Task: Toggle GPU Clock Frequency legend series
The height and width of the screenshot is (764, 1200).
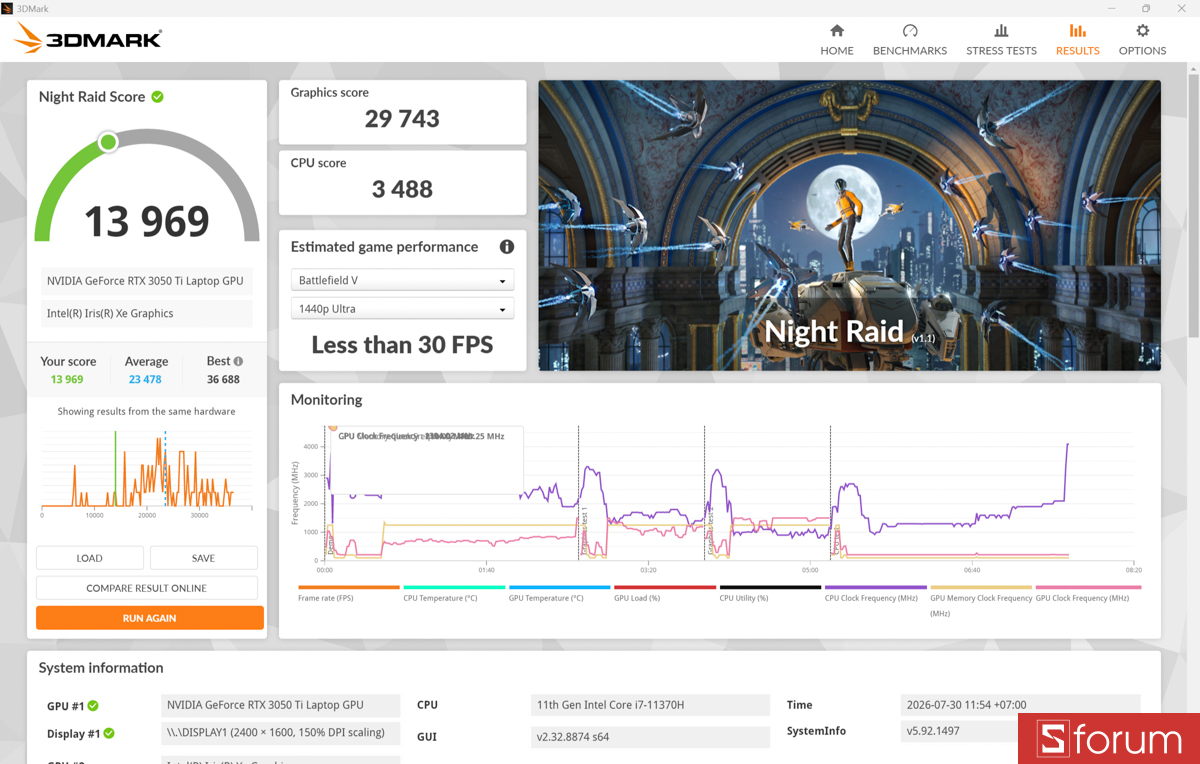Action: pyautogui.click(x=1088, y=593)
